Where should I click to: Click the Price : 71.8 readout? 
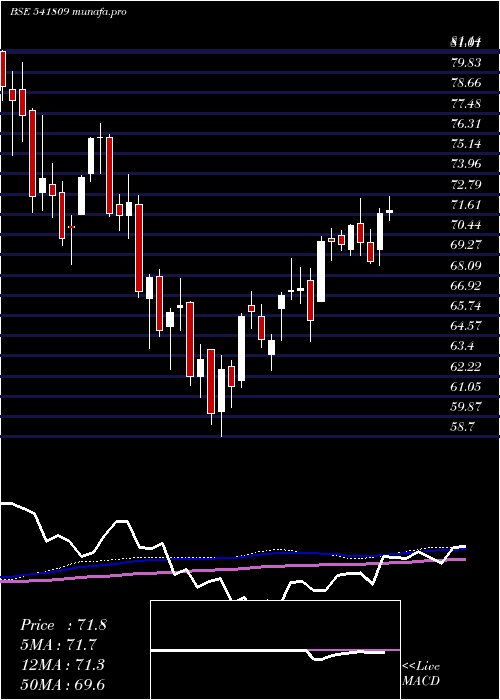[63, 625]
